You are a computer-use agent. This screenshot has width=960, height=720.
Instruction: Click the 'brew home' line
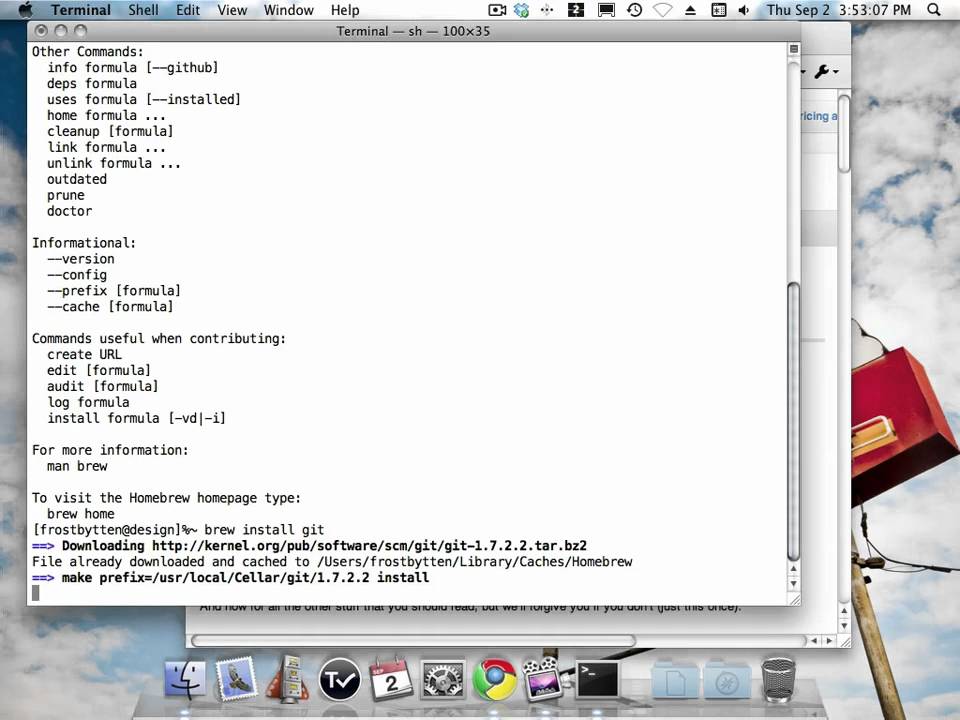tap(80, 514)
